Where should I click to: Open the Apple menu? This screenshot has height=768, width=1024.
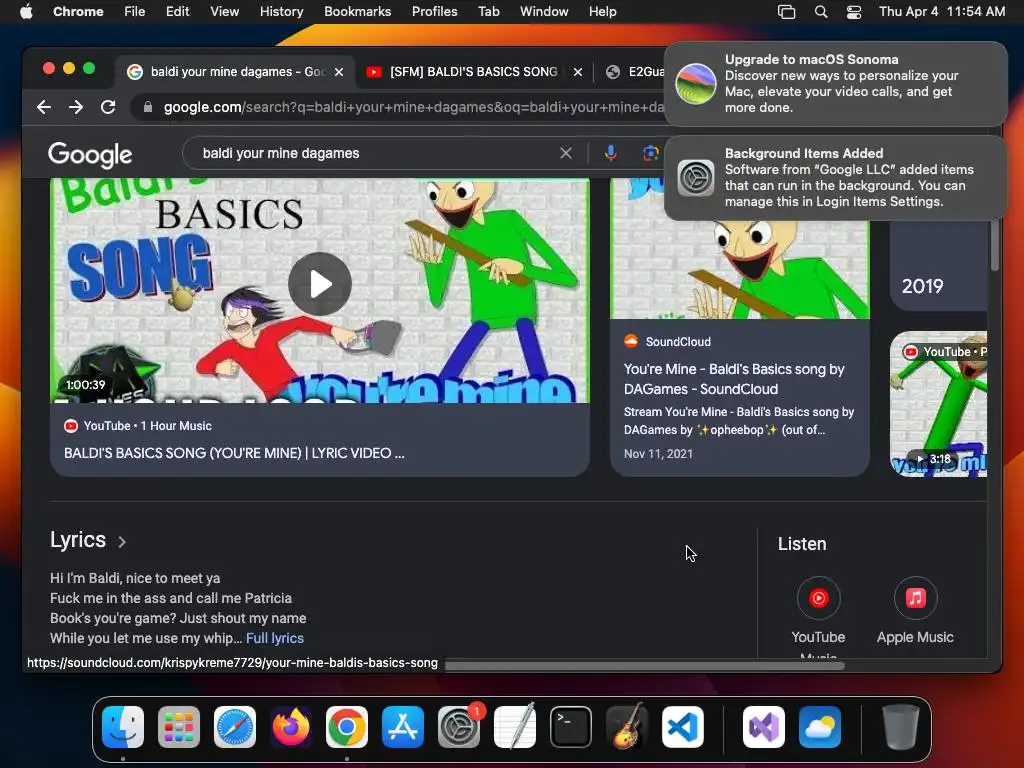pyautogui.click(x=26, y=12)
